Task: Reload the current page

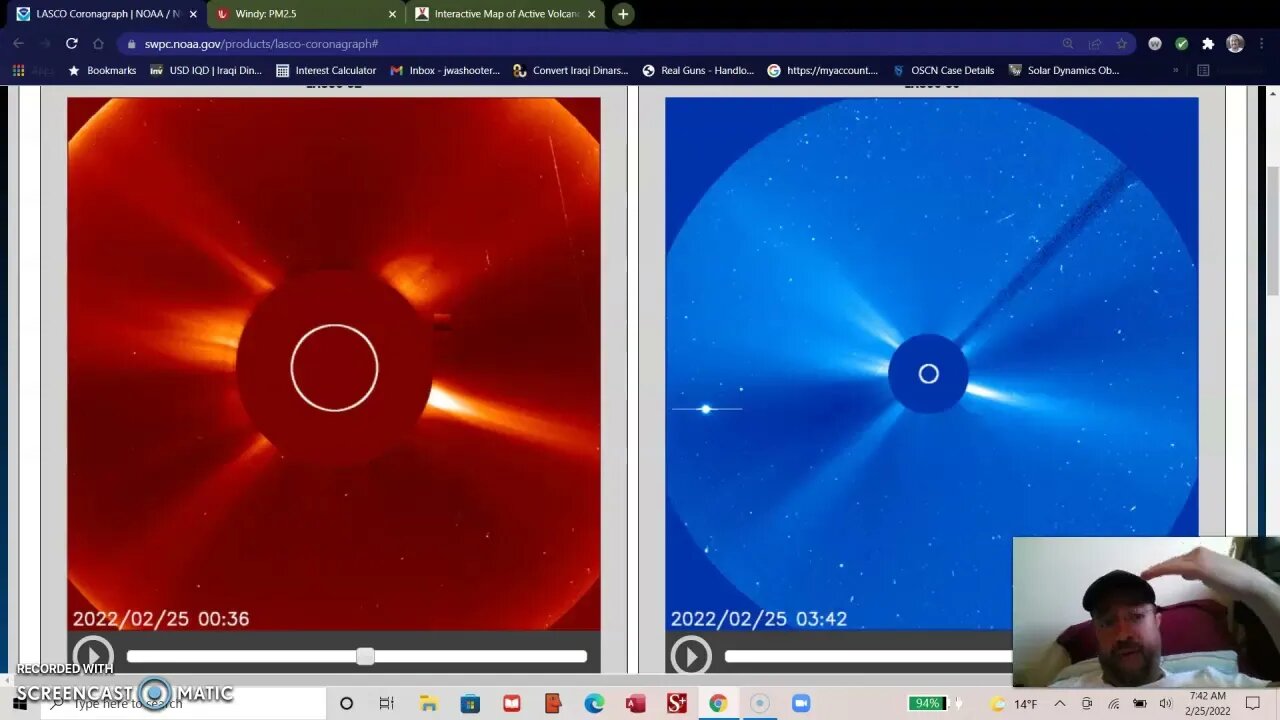Action: (71, 44)
